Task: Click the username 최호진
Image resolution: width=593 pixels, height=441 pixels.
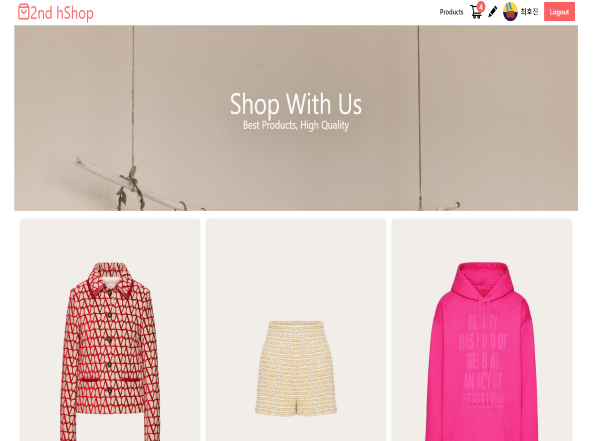Action: [529, 12]
